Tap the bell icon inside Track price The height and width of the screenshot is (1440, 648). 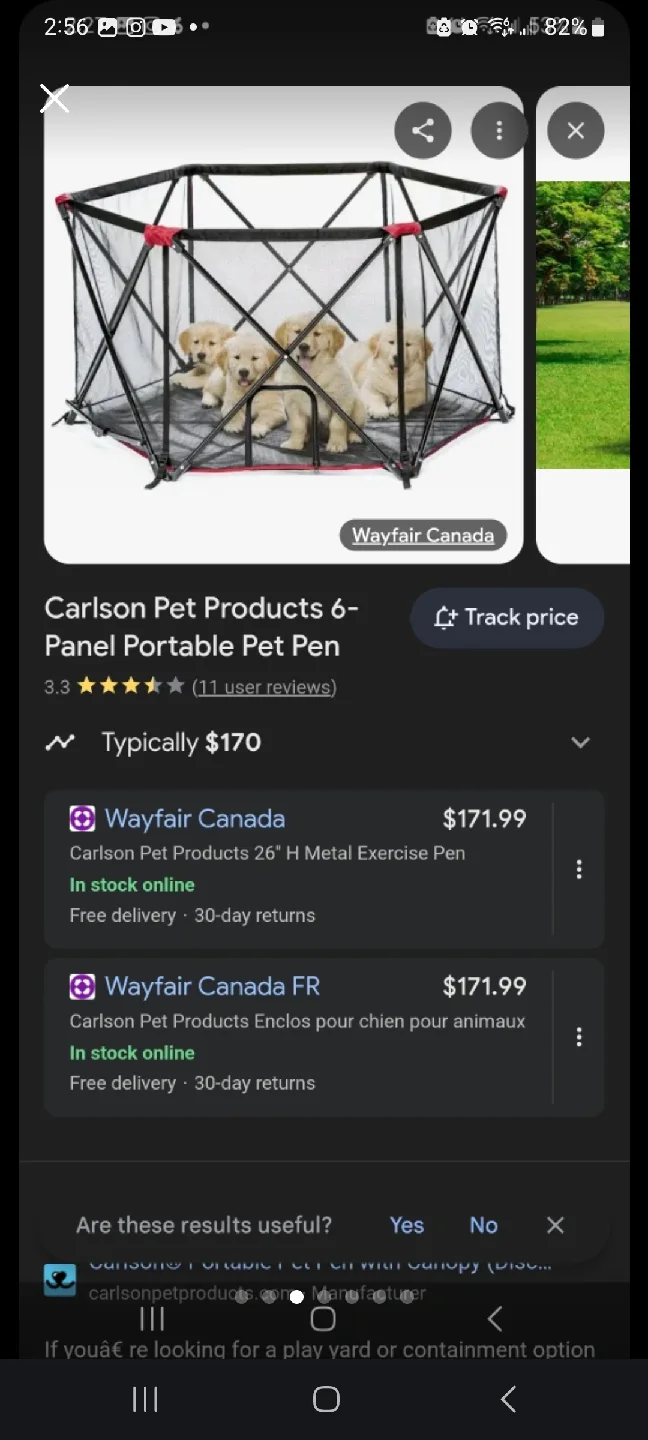click(x=444, y=617)
